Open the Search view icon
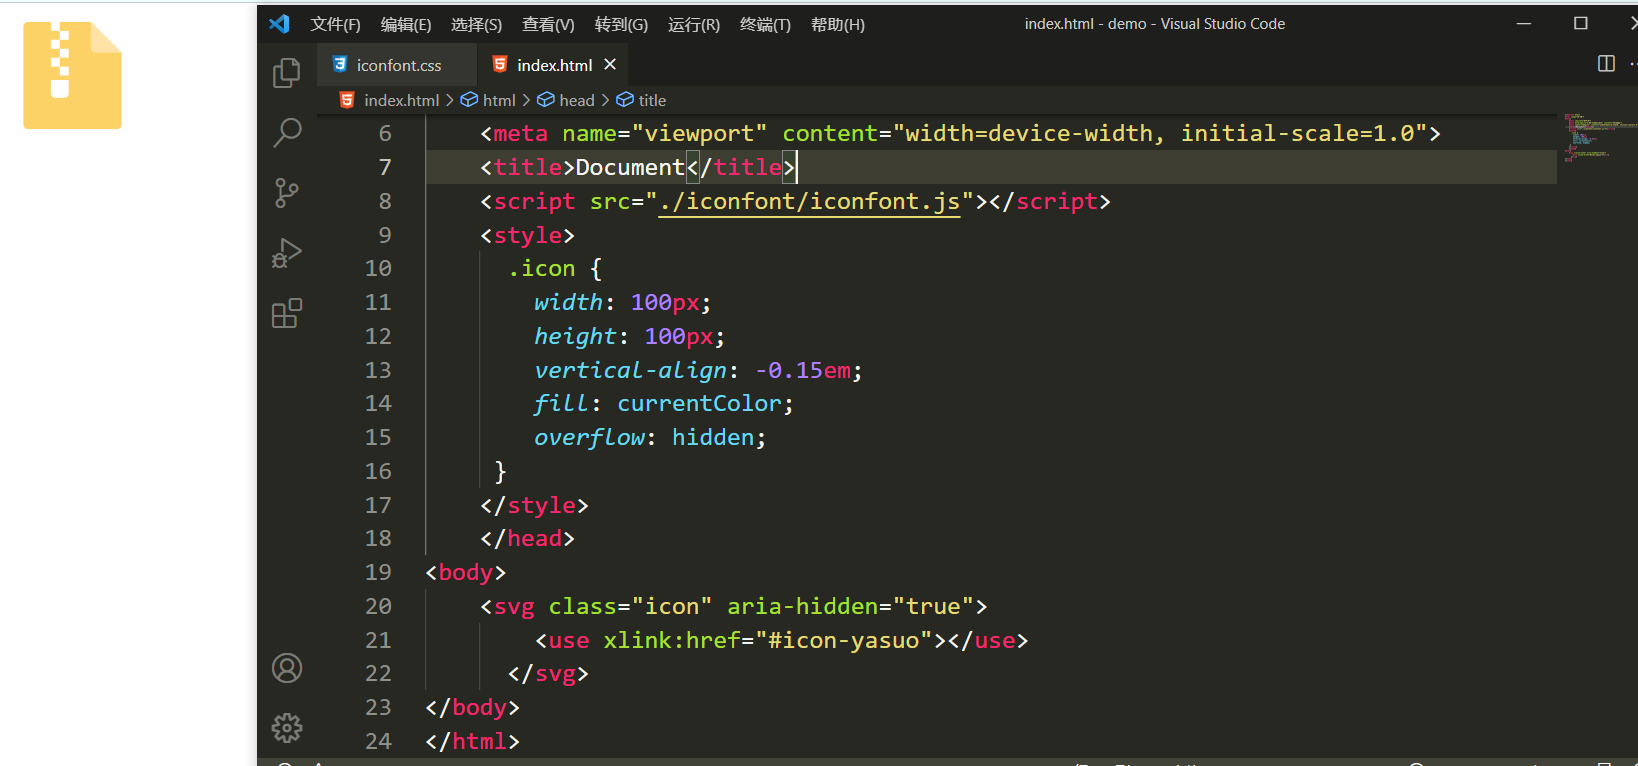The image size is (1638, 766). [287, 132]
